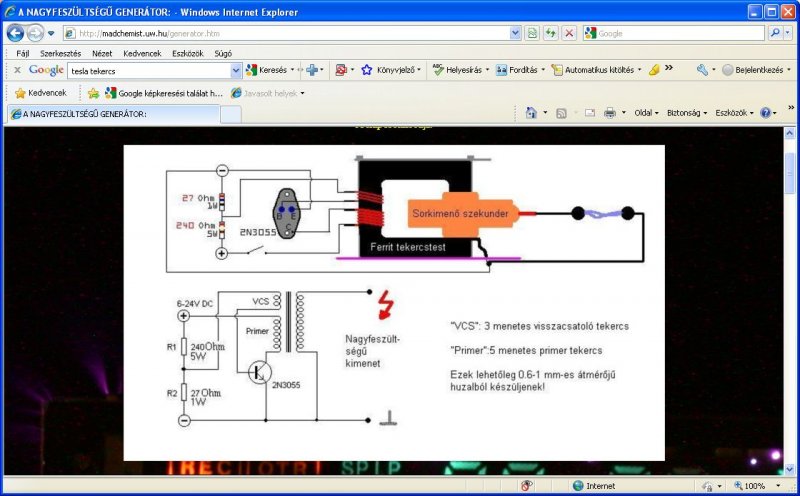
Task: Click the RSS feeds icon
Action: coord(561,113)
